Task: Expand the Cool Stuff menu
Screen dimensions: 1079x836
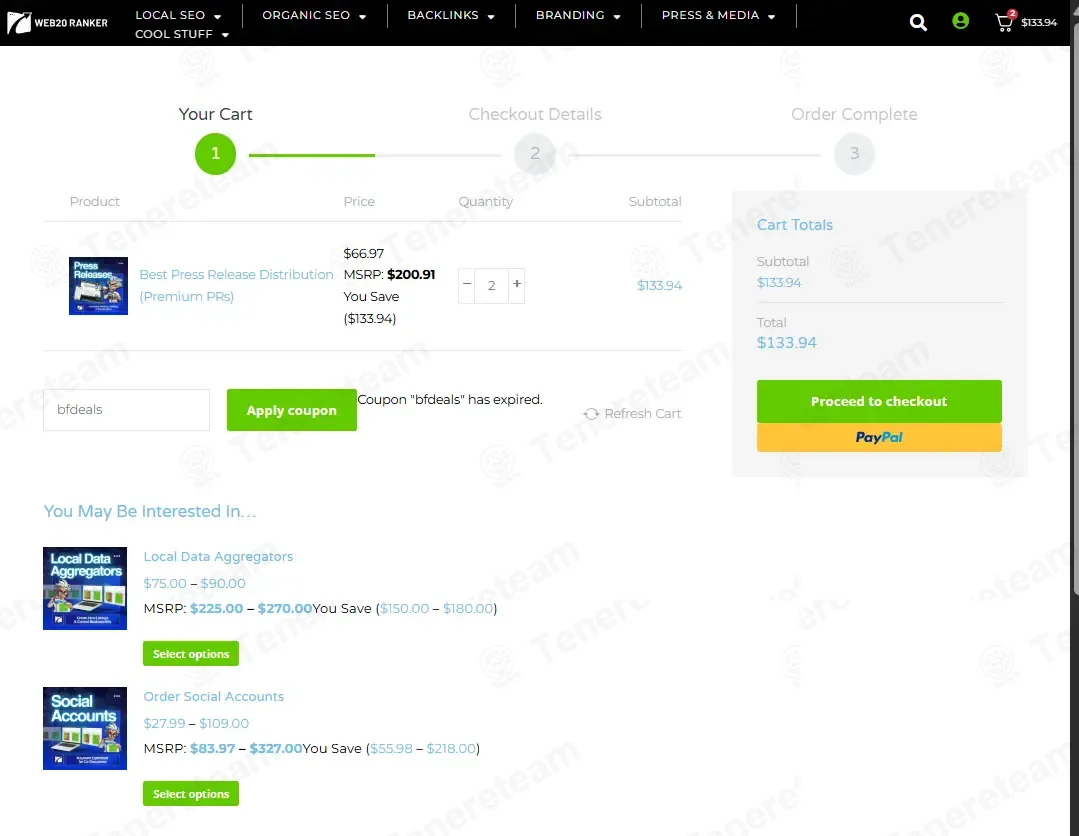Action: pos(182,34)
